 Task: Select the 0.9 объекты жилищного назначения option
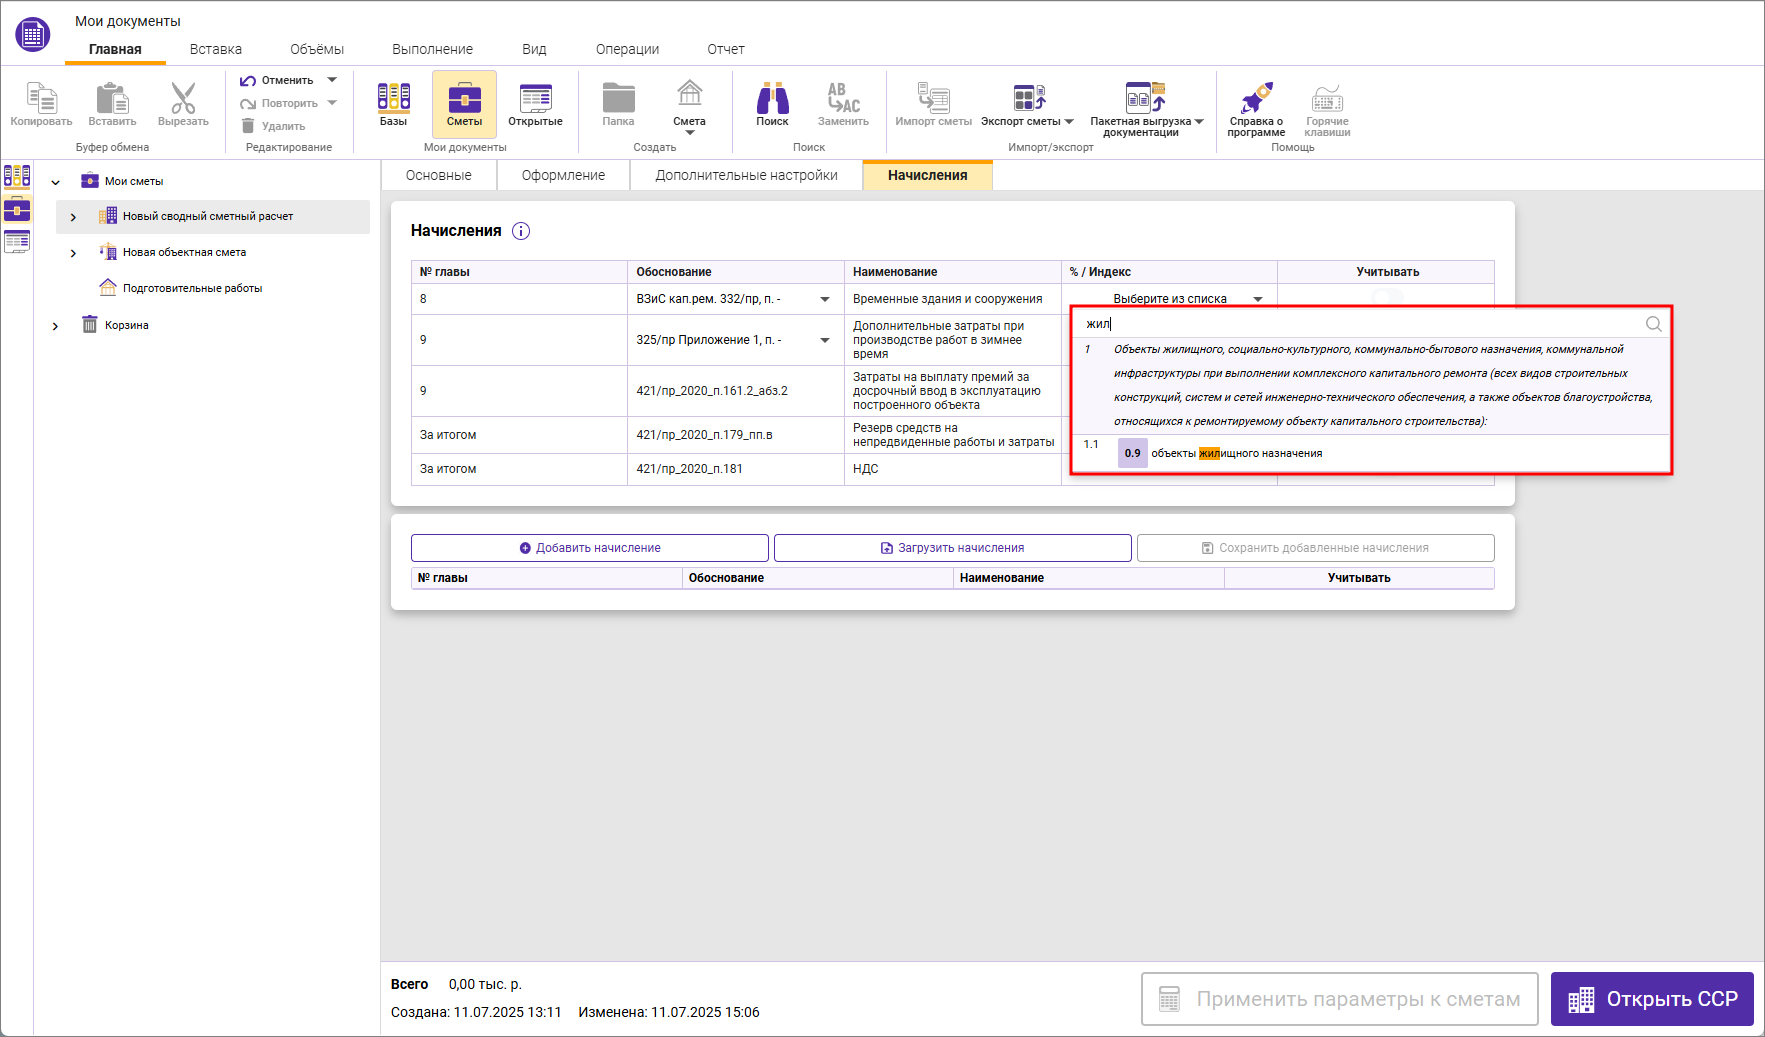click(x=1236, y=454)
